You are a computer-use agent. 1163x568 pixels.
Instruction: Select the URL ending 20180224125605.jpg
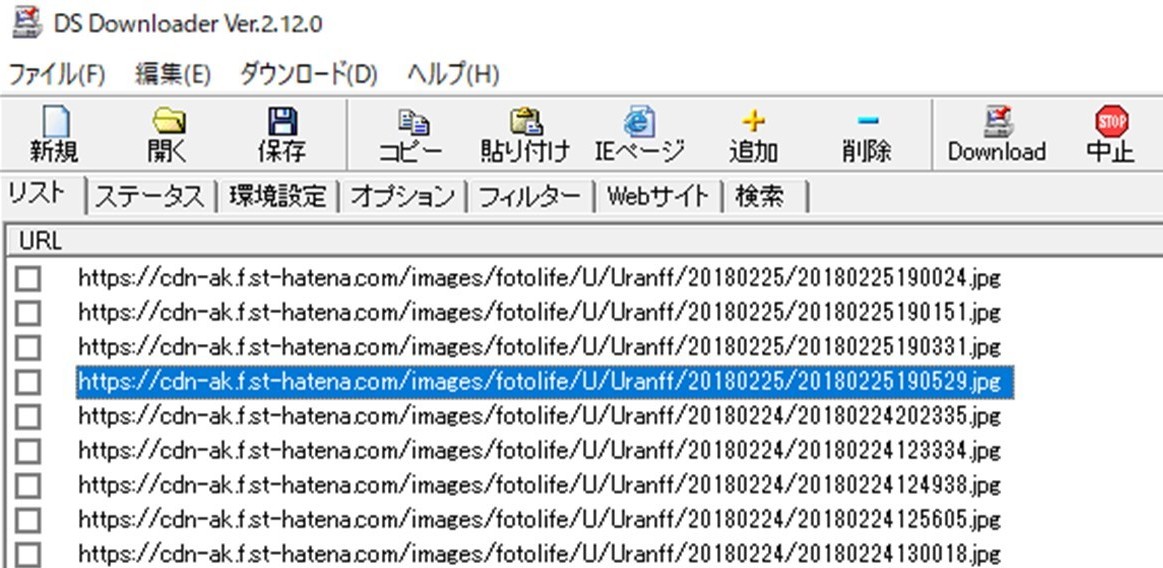click(539, 519)
